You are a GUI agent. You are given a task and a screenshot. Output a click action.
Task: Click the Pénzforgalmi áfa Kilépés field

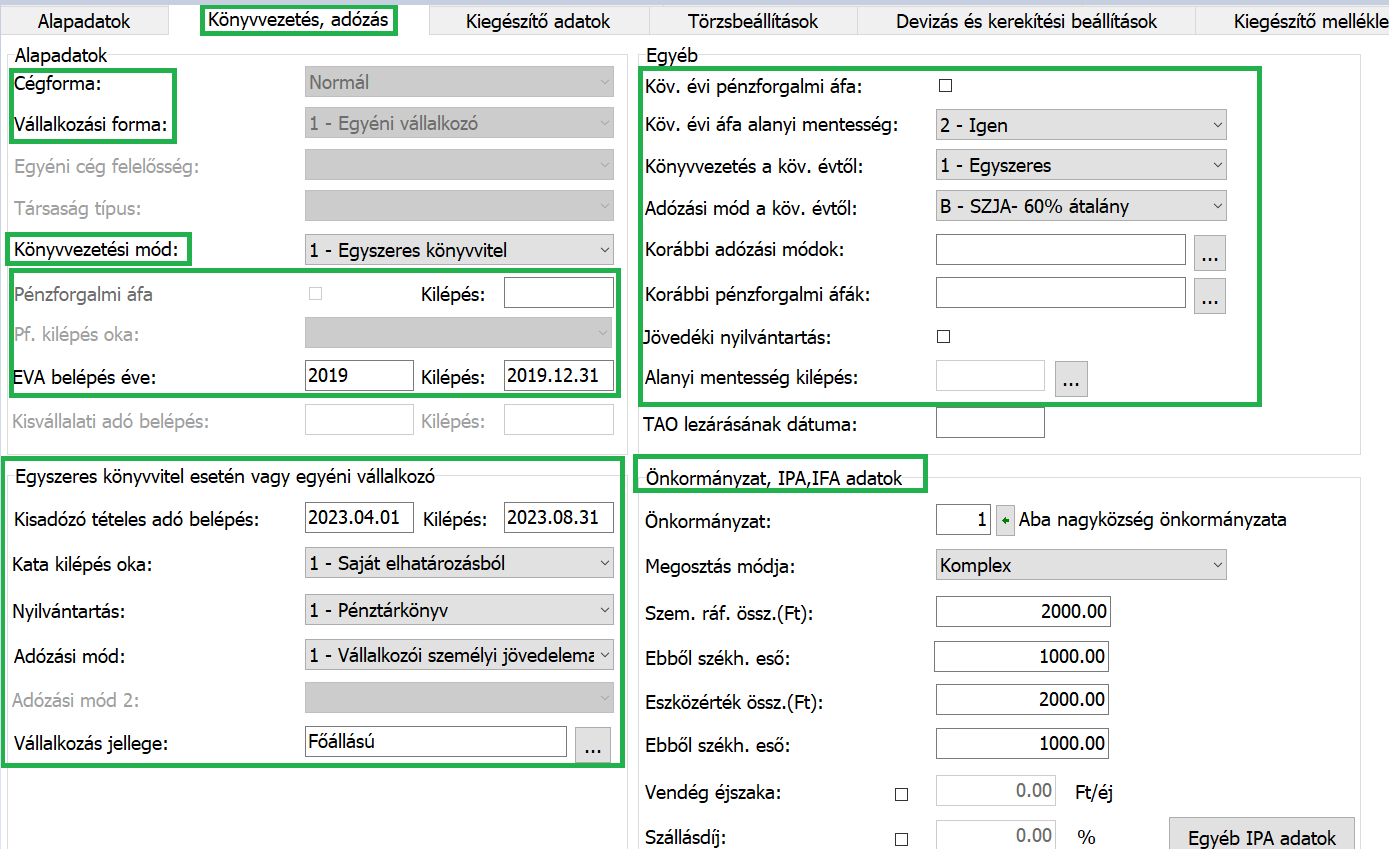[559, 293]
